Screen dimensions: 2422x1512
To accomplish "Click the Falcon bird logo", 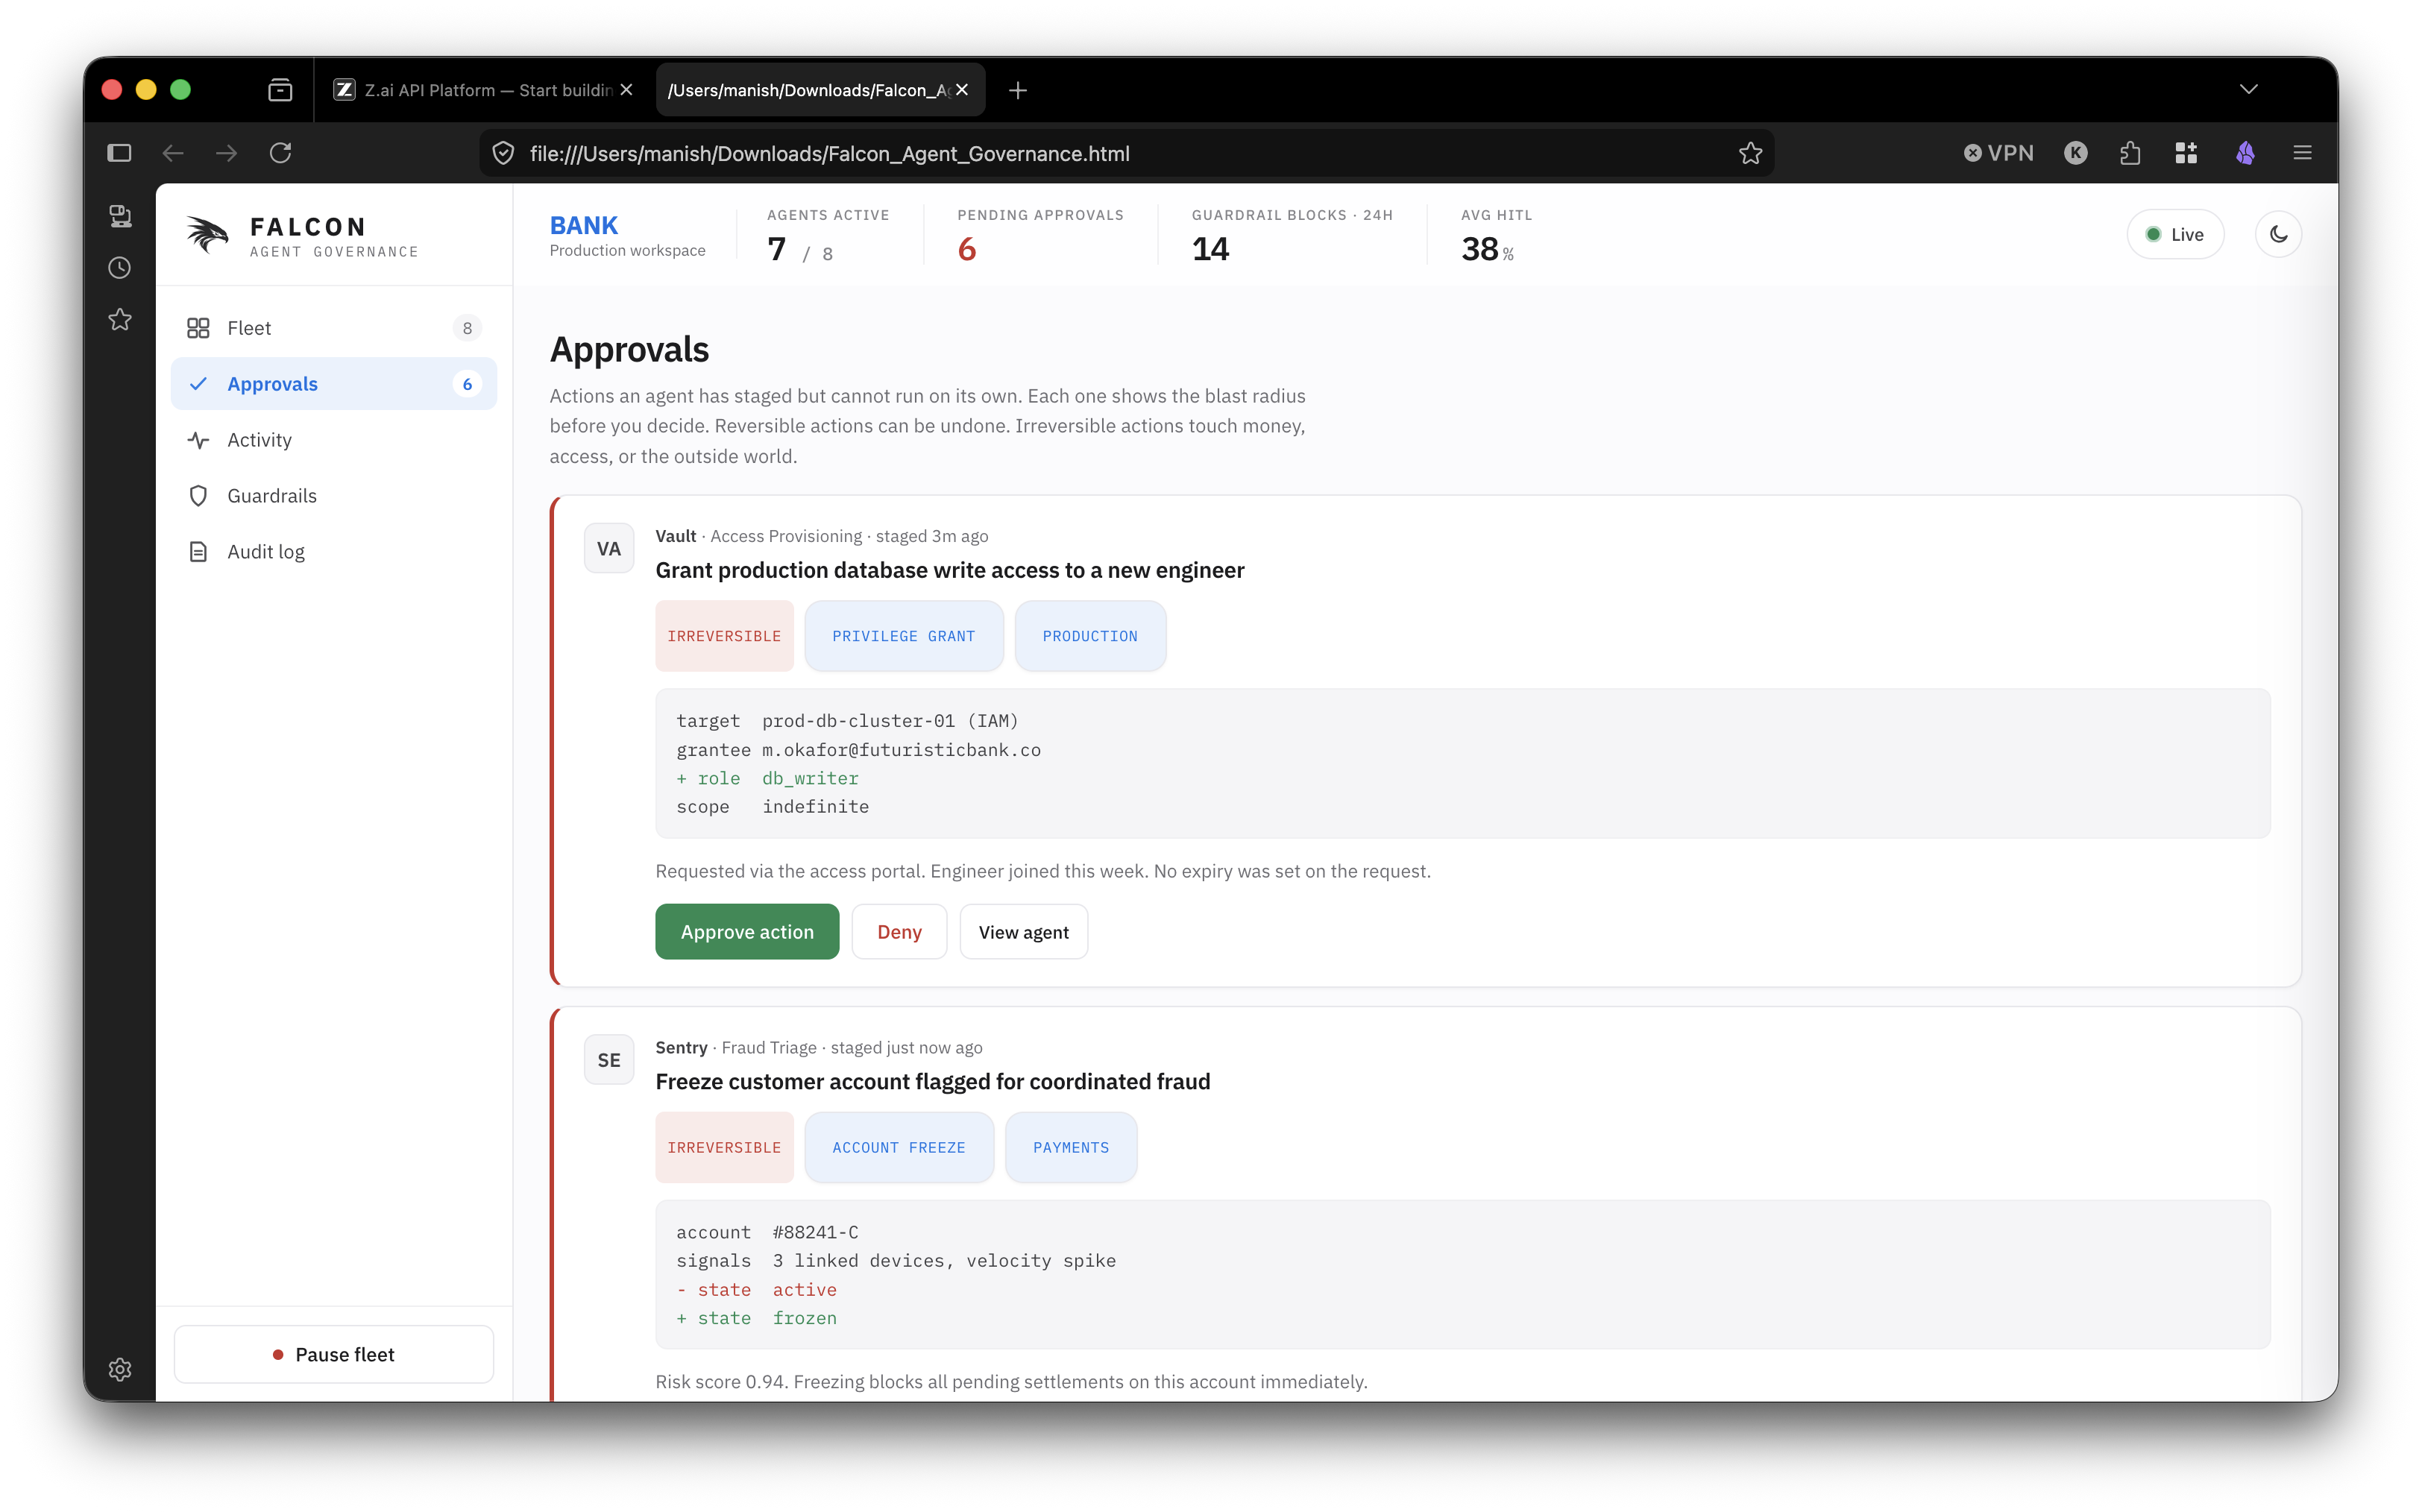I will pyautogui.click(x=207, y=235).
